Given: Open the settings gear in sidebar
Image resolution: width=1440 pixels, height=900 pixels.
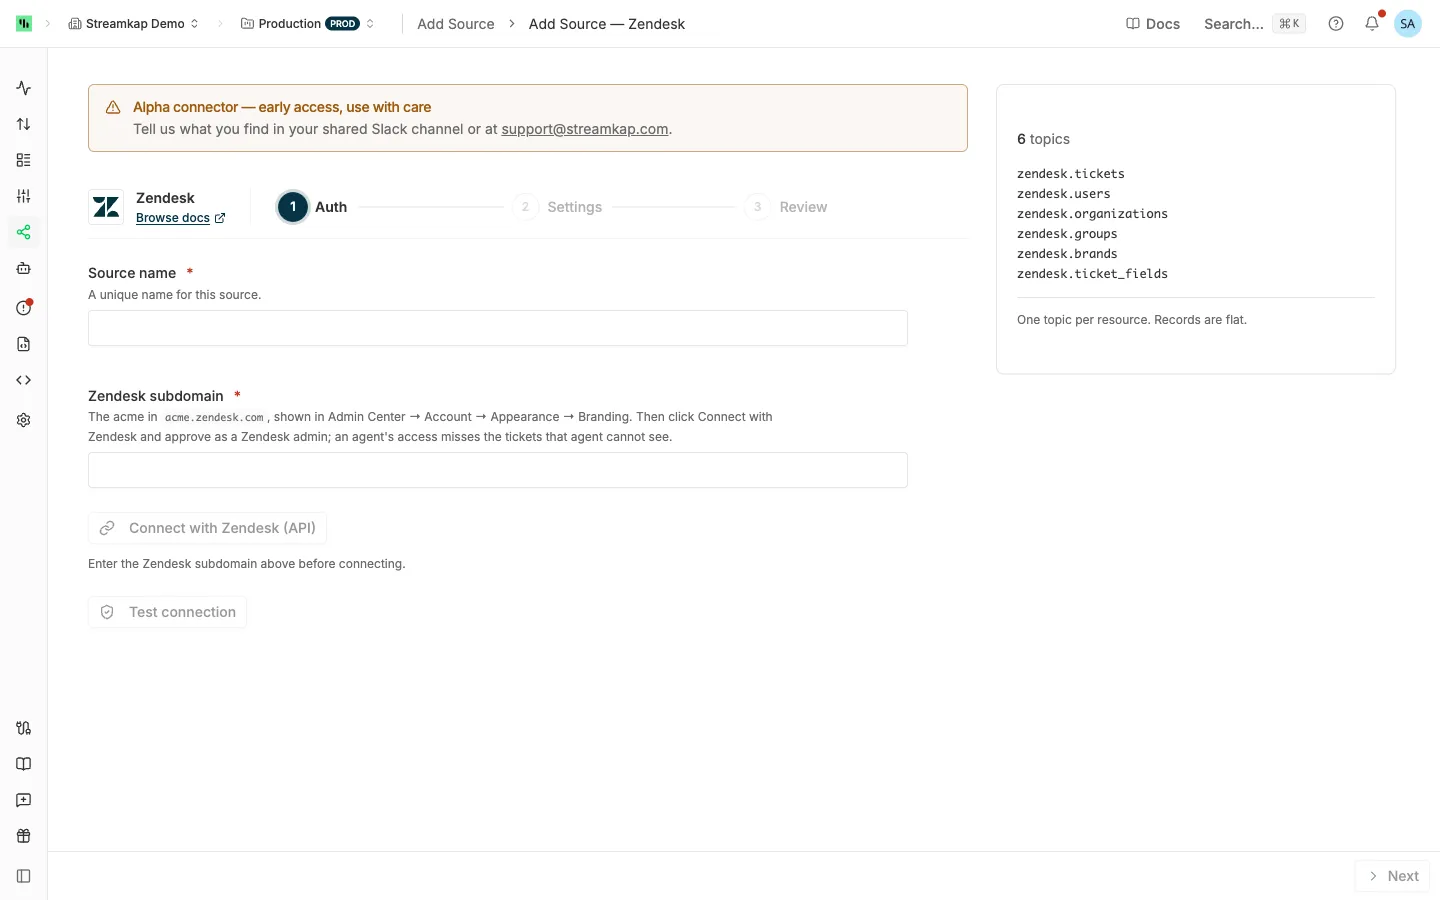Looking at the screenshot, I should coord(24,420).
